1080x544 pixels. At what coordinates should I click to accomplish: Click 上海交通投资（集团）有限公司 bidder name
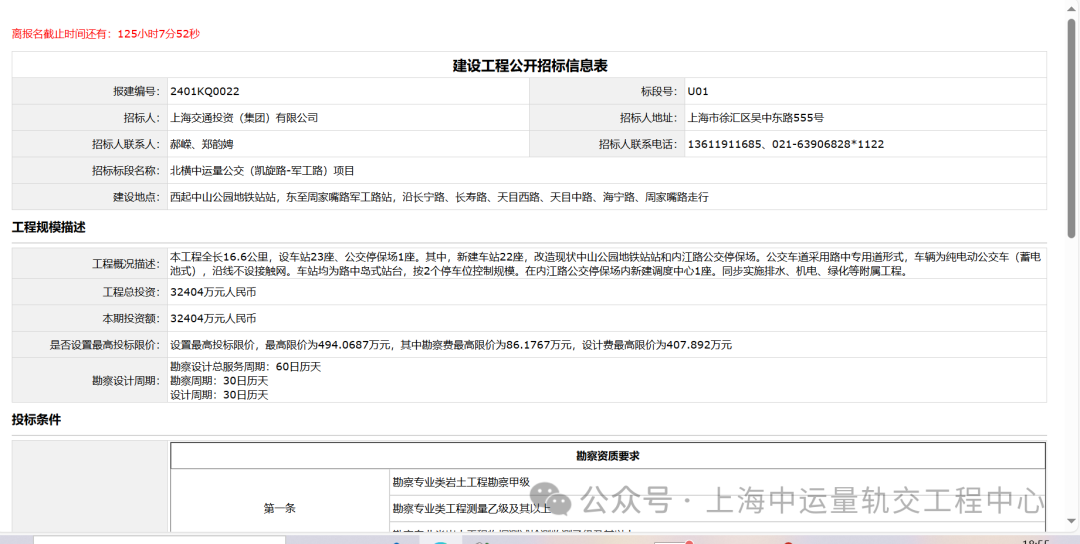click(x=244, y=118)
